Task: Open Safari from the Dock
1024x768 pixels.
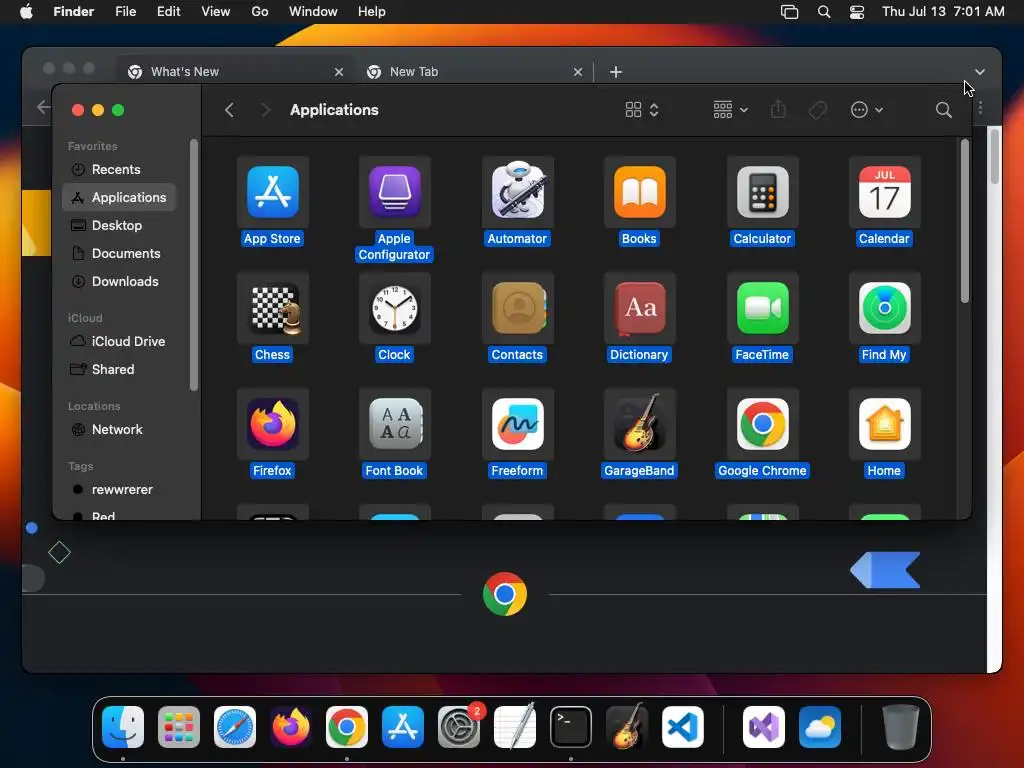Action: point(235,727)
